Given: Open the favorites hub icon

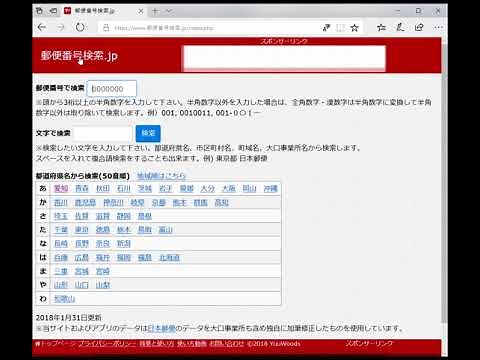Looking at the screenshot, I should pos(382,28).
